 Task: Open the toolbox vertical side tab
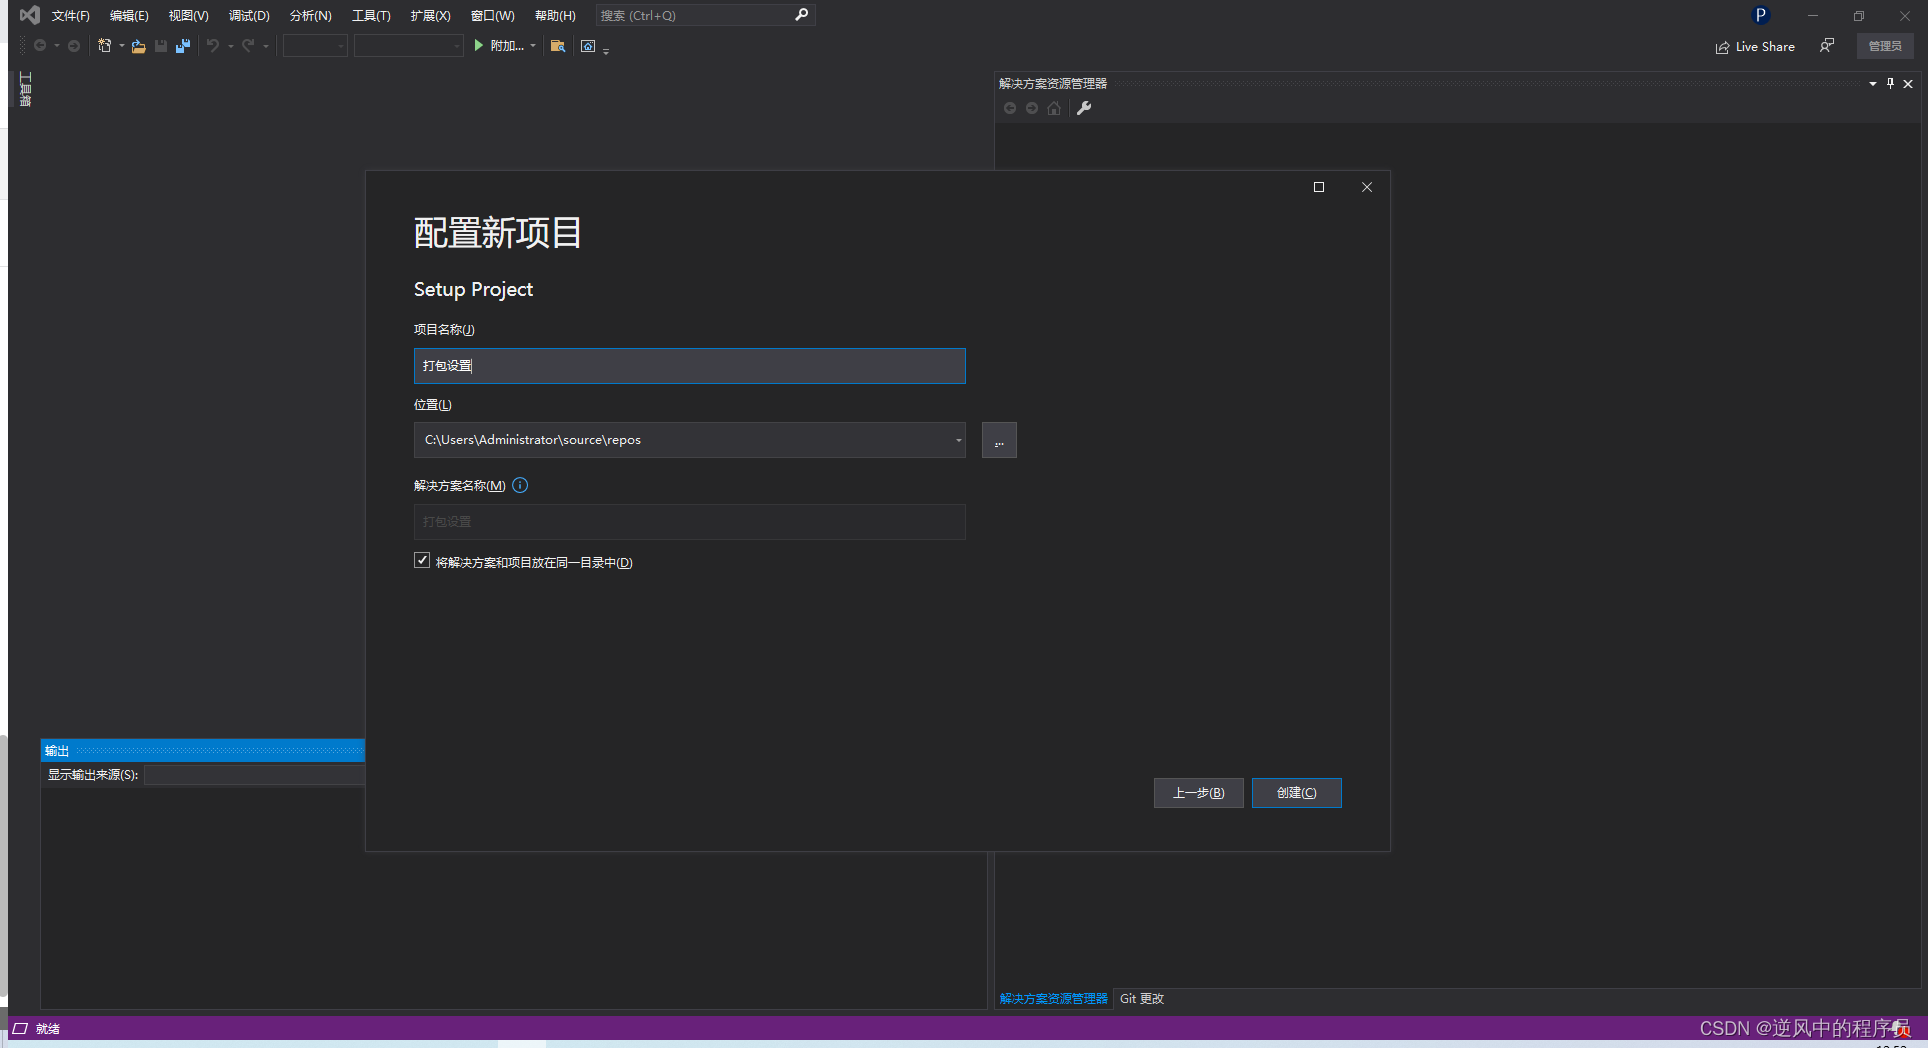[25, 89]
